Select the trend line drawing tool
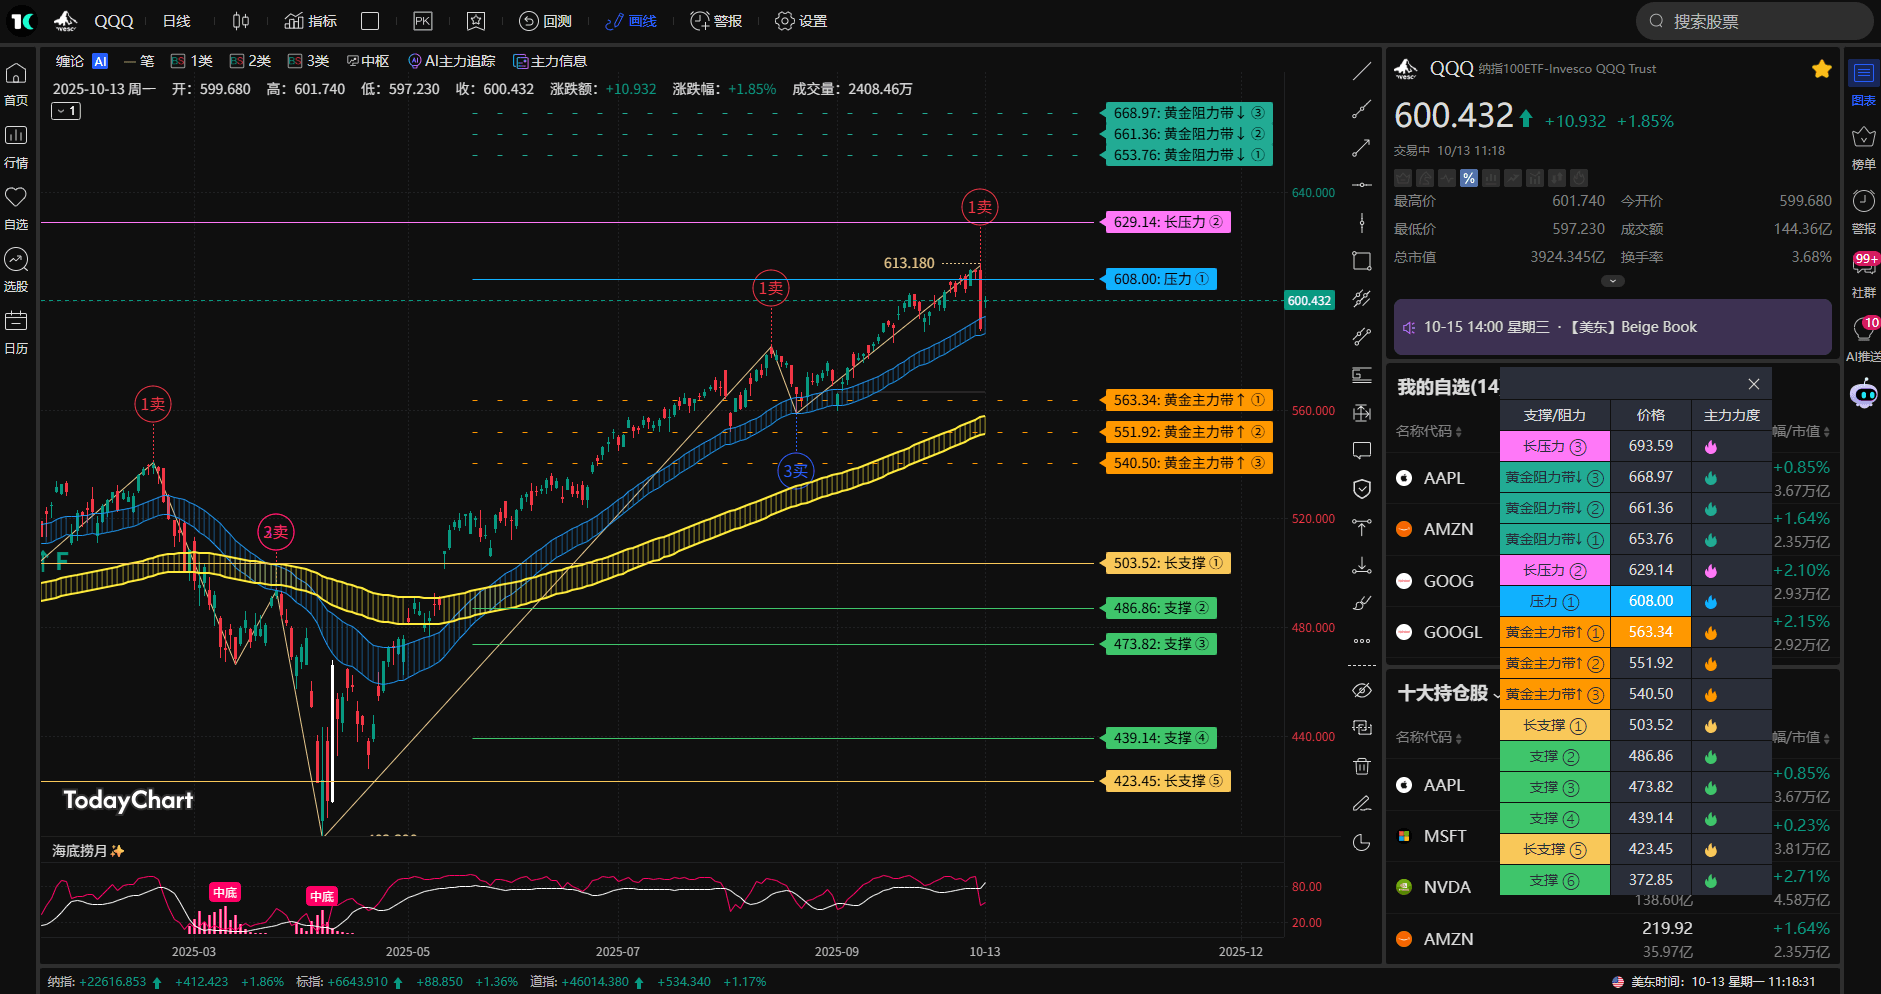The height and width of the screenshot is (994, 1881). (1362, 71)
